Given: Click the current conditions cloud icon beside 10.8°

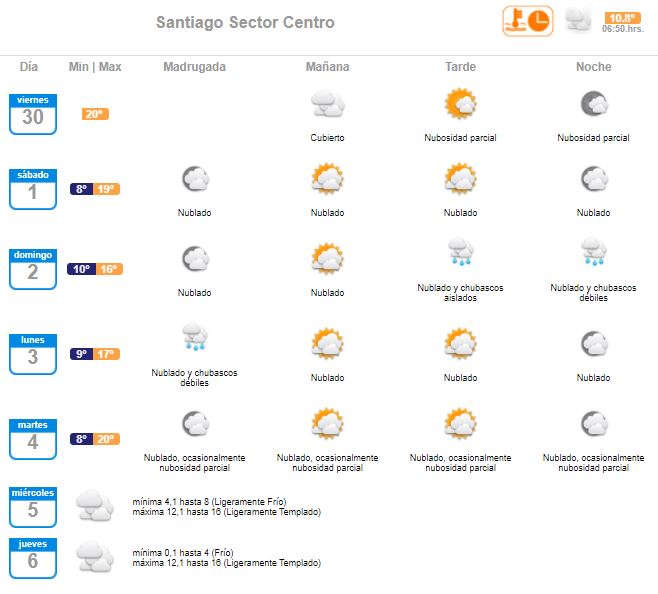Looking at the screenshot, I should coord(578,20).
